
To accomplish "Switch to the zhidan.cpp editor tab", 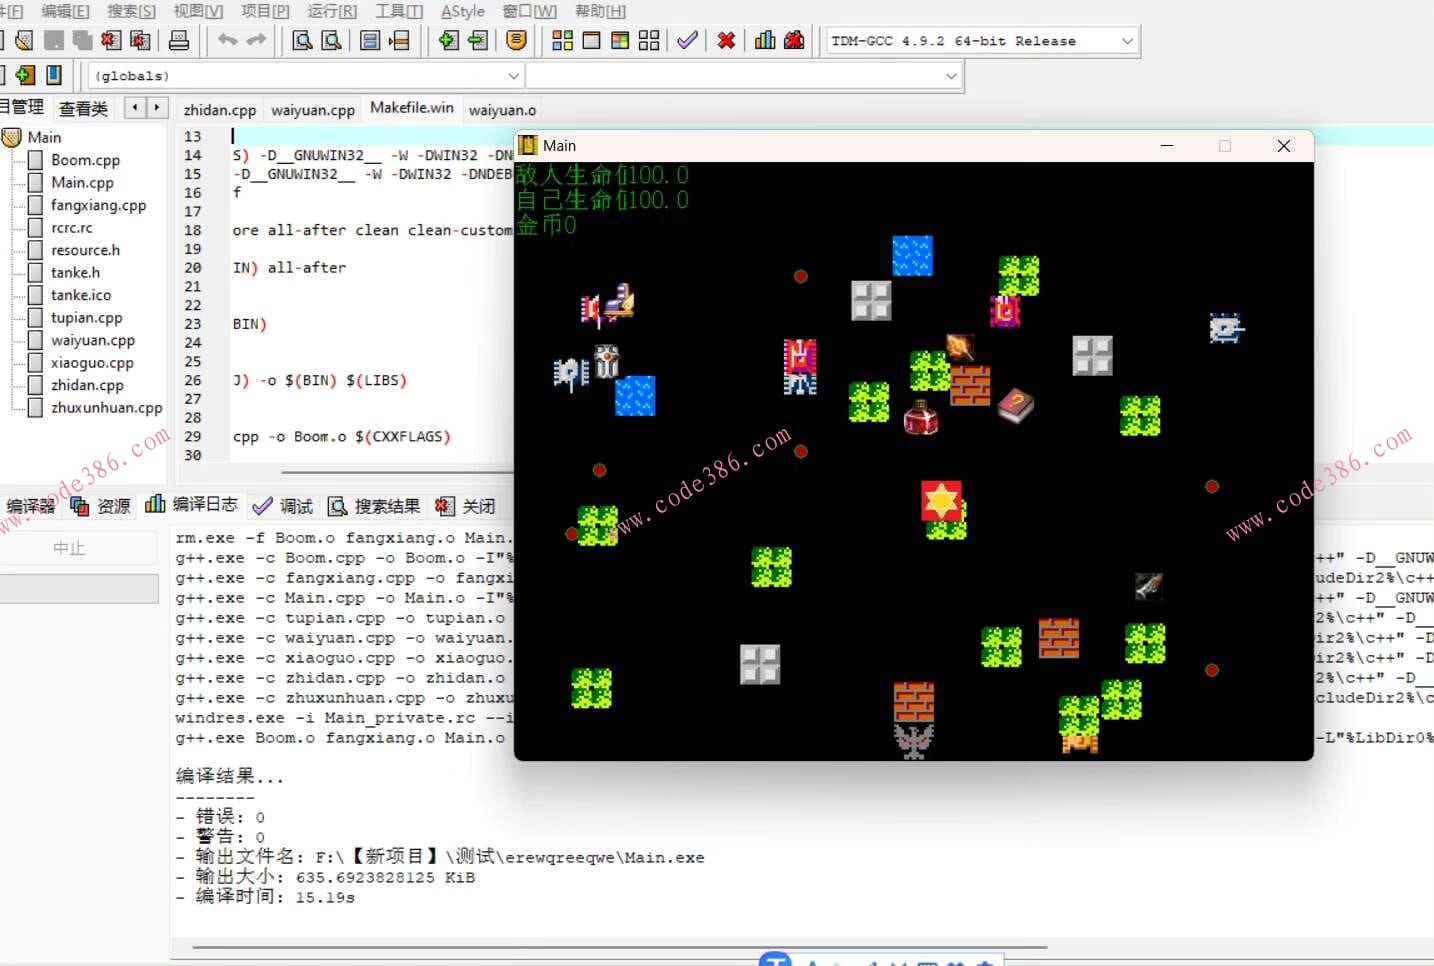I will coord(220,110).
